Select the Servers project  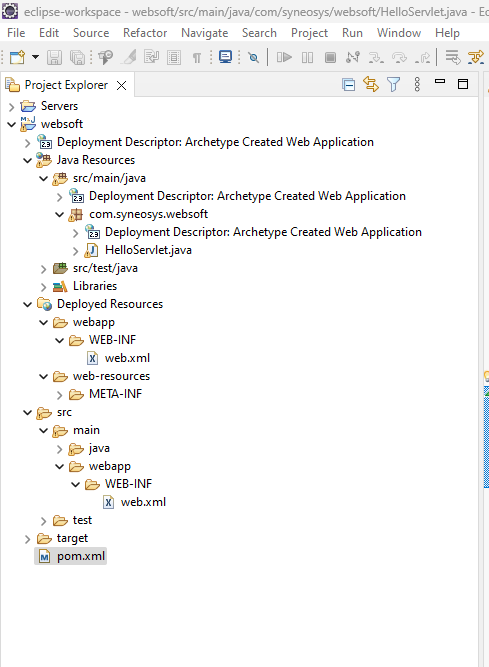[x=59, y=106]
